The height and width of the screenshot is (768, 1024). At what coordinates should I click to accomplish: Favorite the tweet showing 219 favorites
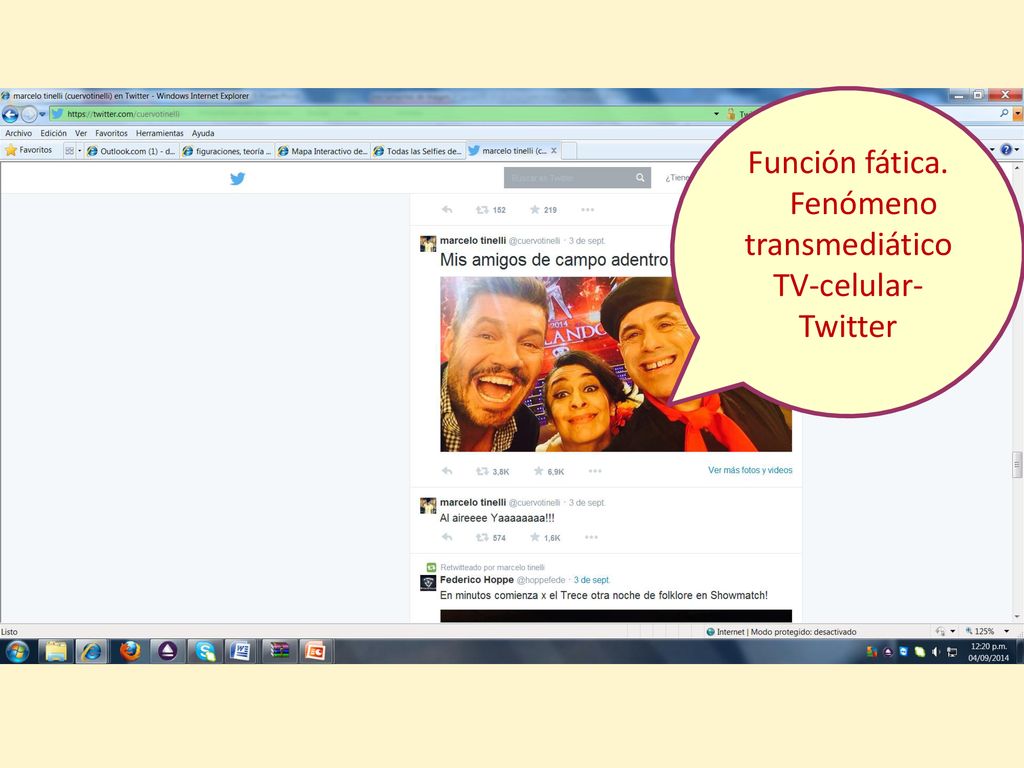point(535,210)
